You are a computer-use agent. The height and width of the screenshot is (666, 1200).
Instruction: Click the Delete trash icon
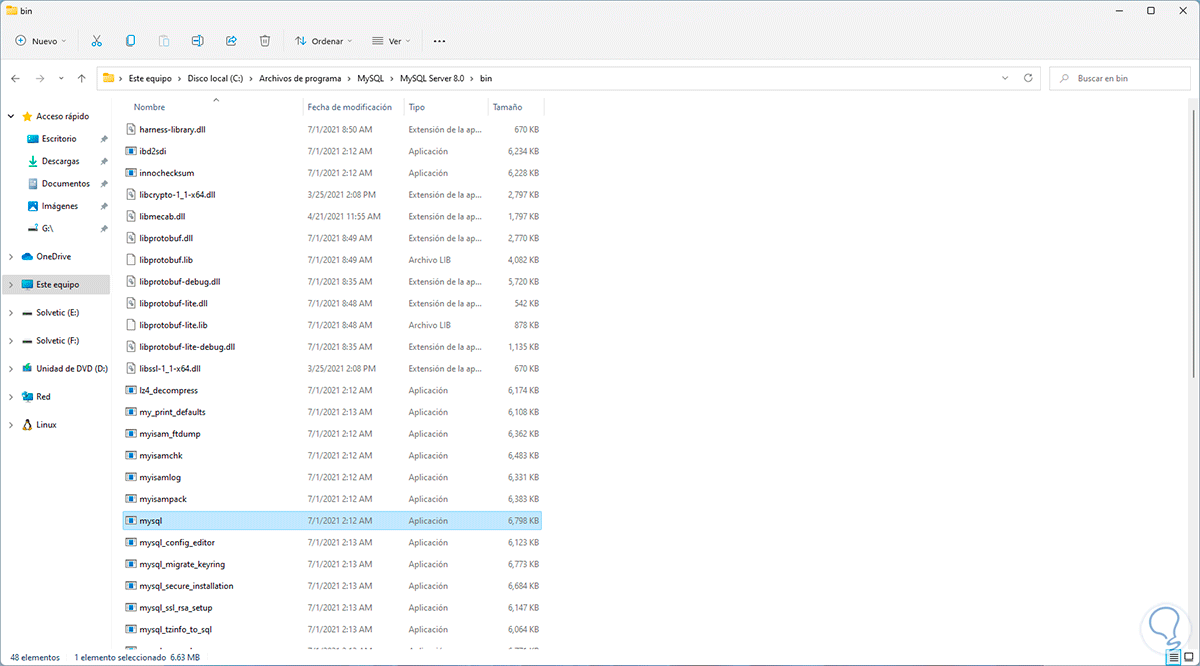tap(265, 41)
